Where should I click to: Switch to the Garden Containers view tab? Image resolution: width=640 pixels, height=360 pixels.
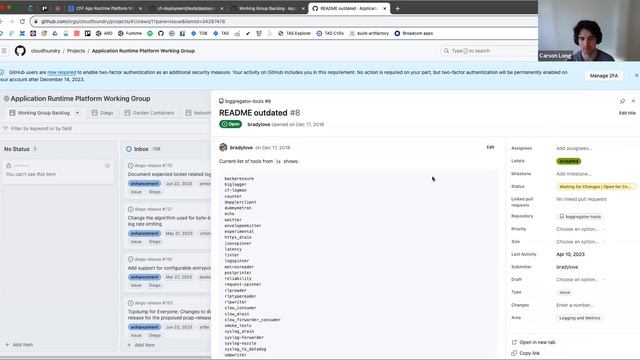click(149, 113)
